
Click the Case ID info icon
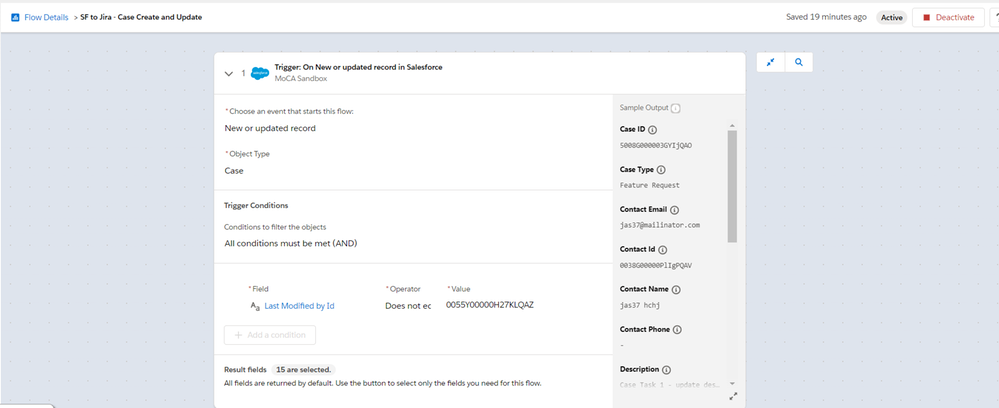pyautogui.click(x=652, y=130)
